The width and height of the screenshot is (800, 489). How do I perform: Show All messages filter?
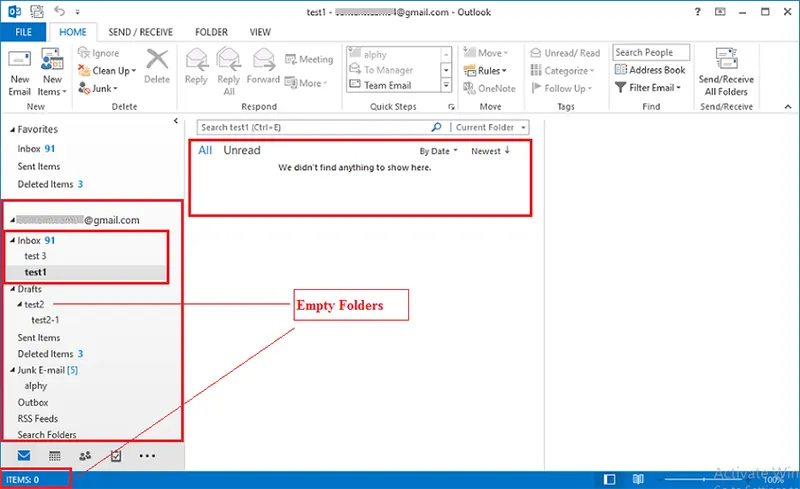point(205,150)
